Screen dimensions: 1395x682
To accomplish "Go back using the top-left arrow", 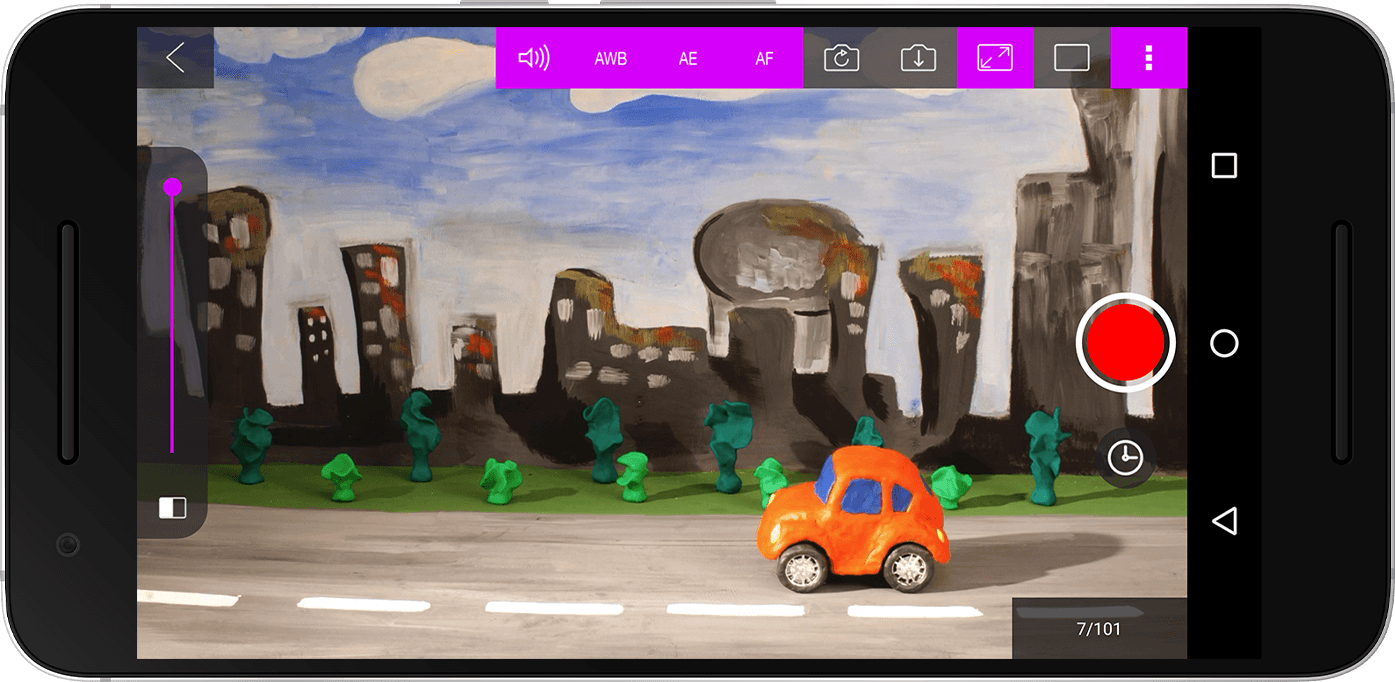I will pyautogui.click(x=175, y=58).
